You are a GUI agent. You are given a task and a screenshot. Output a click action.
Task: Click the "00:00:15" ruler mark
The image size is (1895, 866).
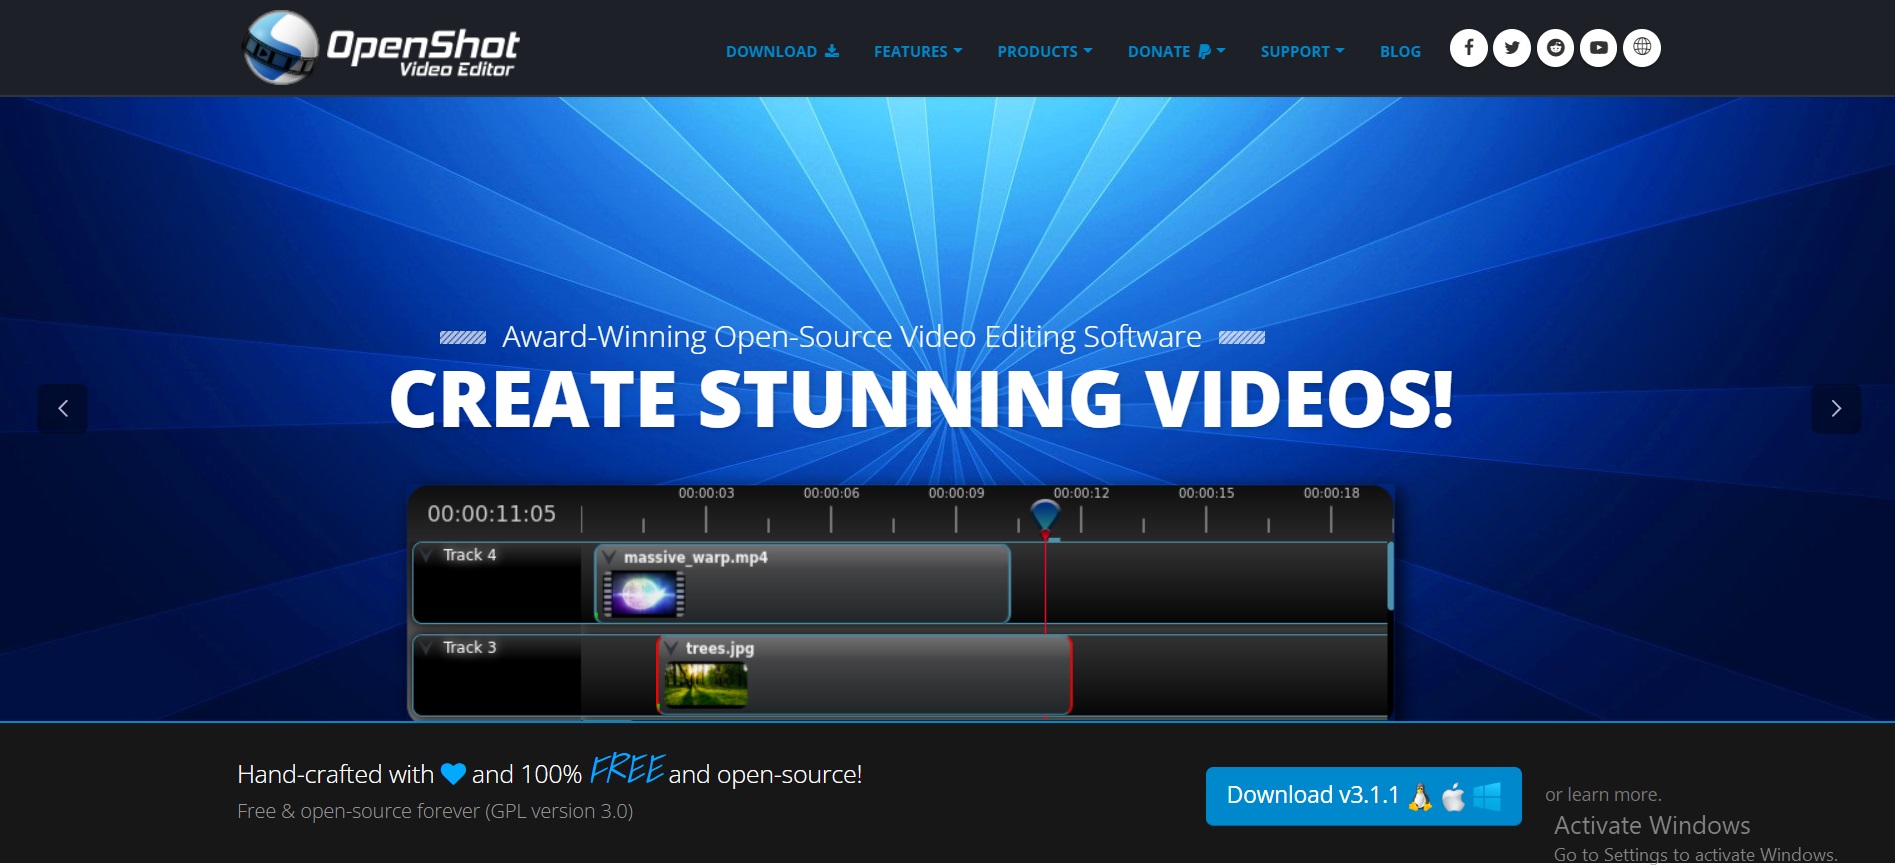(1206, 493)
